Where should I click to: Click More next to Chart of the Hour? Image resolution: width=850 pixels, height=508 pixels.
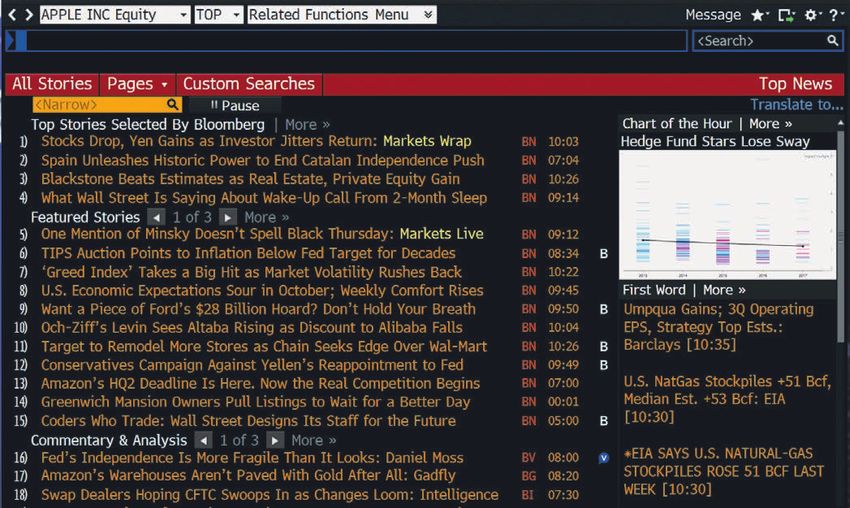(x=770, y=124)
